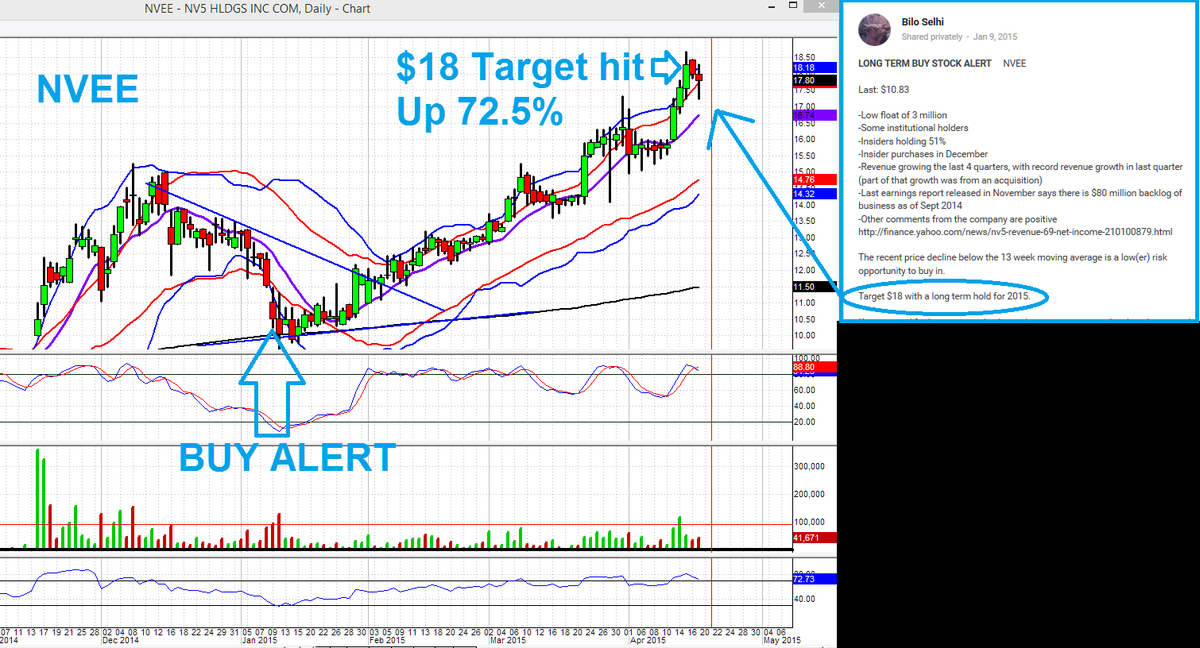This screenshot has height=648, width=1200.
Task: Select the 'Insiders holding 51%' line
Action: pos(903,141)
